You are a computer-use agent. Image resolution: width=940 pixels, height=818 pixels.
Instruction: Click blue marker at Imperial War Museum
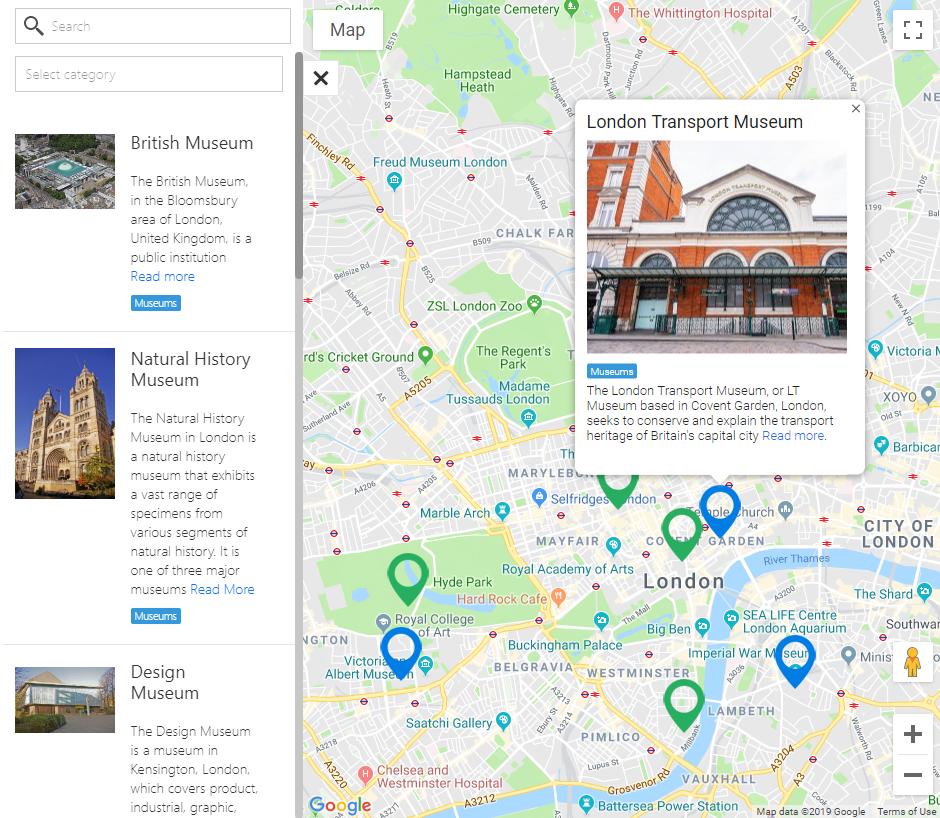(795, 660)
